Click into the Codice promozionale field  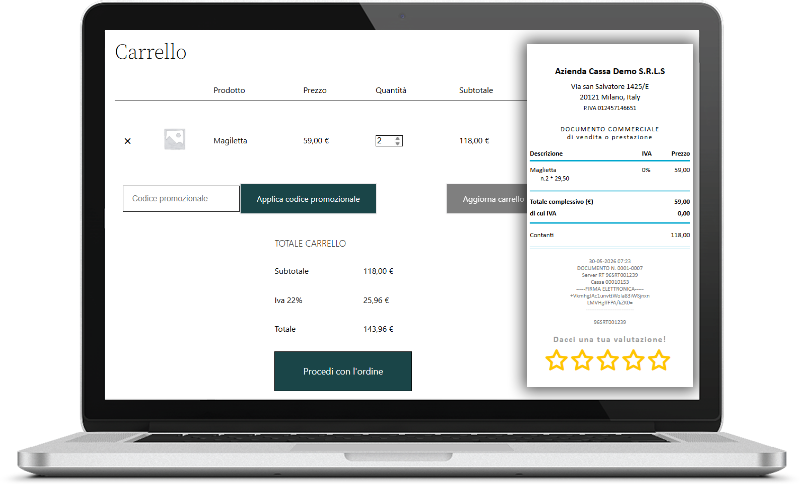click(x=181, y=198)
